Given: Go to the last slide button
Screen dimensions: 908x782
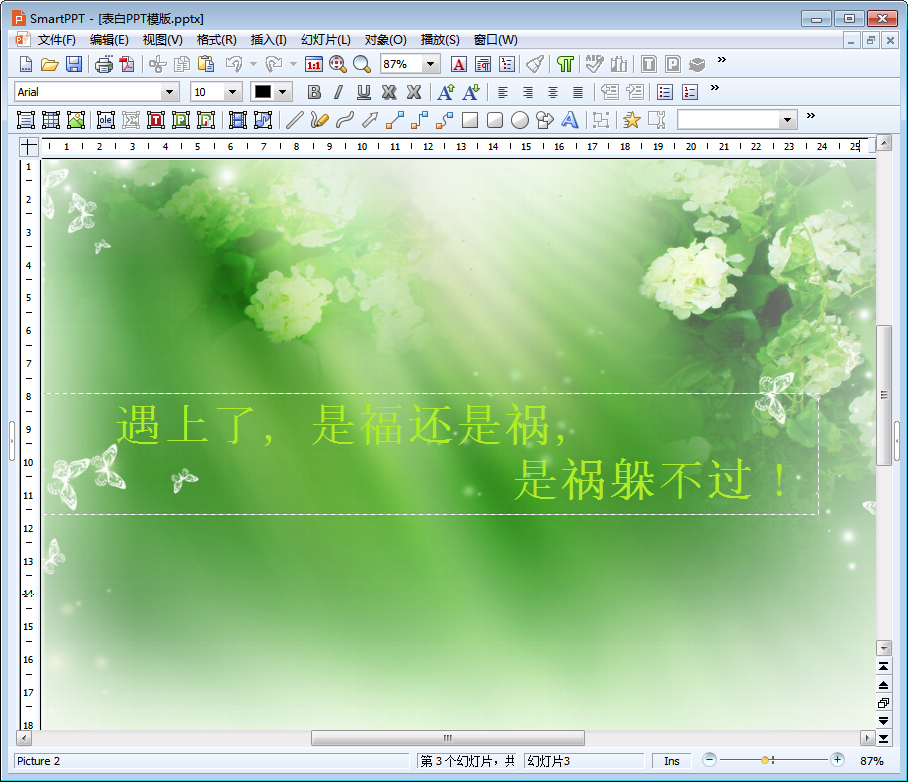Looking at the screenshot, I should [884, 739].
